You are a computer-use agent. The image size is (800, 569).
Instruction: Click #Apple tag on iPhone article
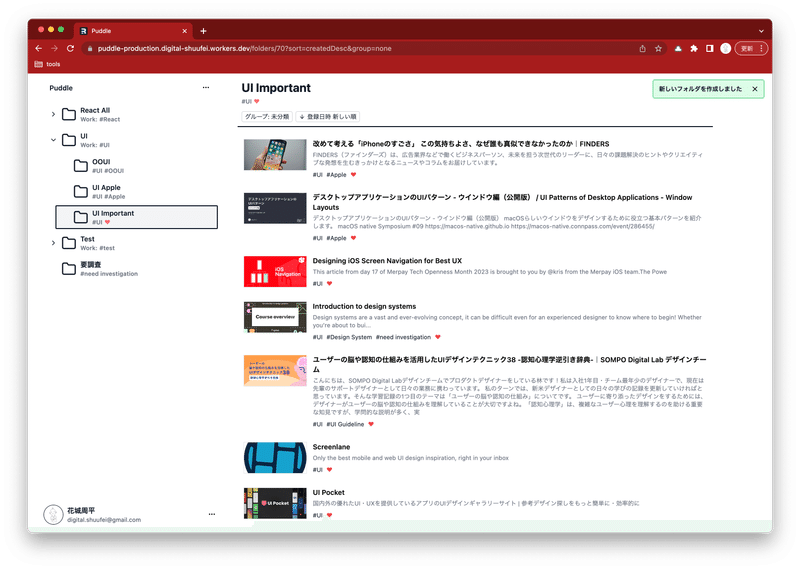pos(336,175)
